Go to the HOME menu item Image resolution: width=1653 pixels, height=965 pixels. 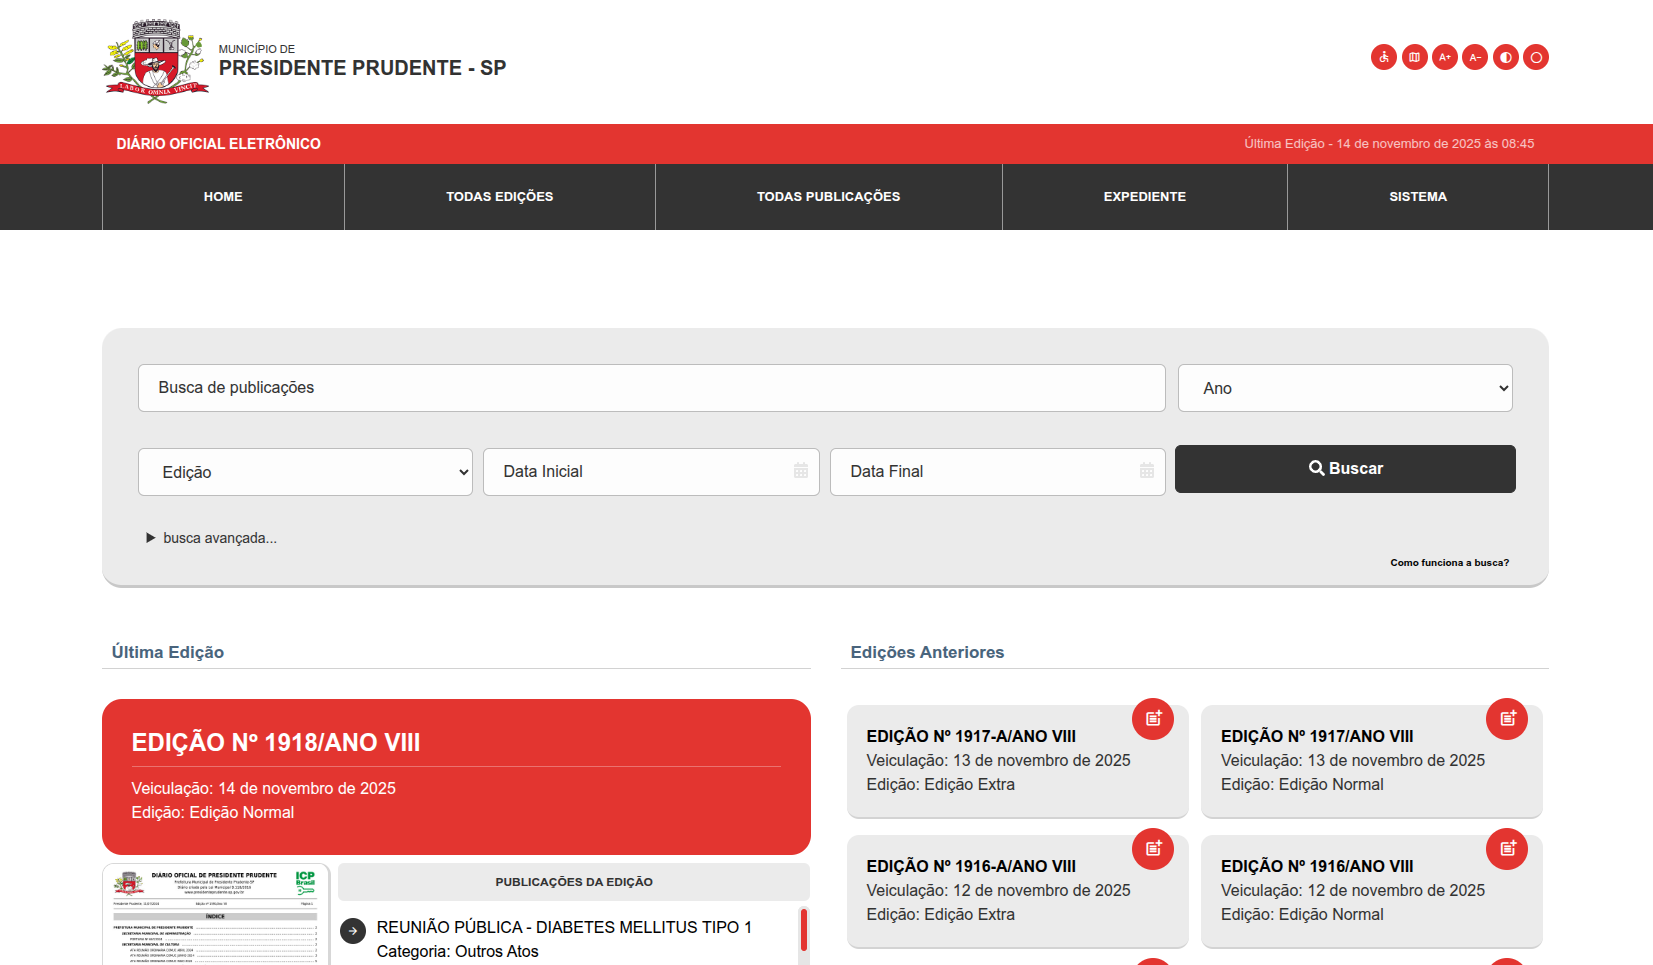pos(223,197)
